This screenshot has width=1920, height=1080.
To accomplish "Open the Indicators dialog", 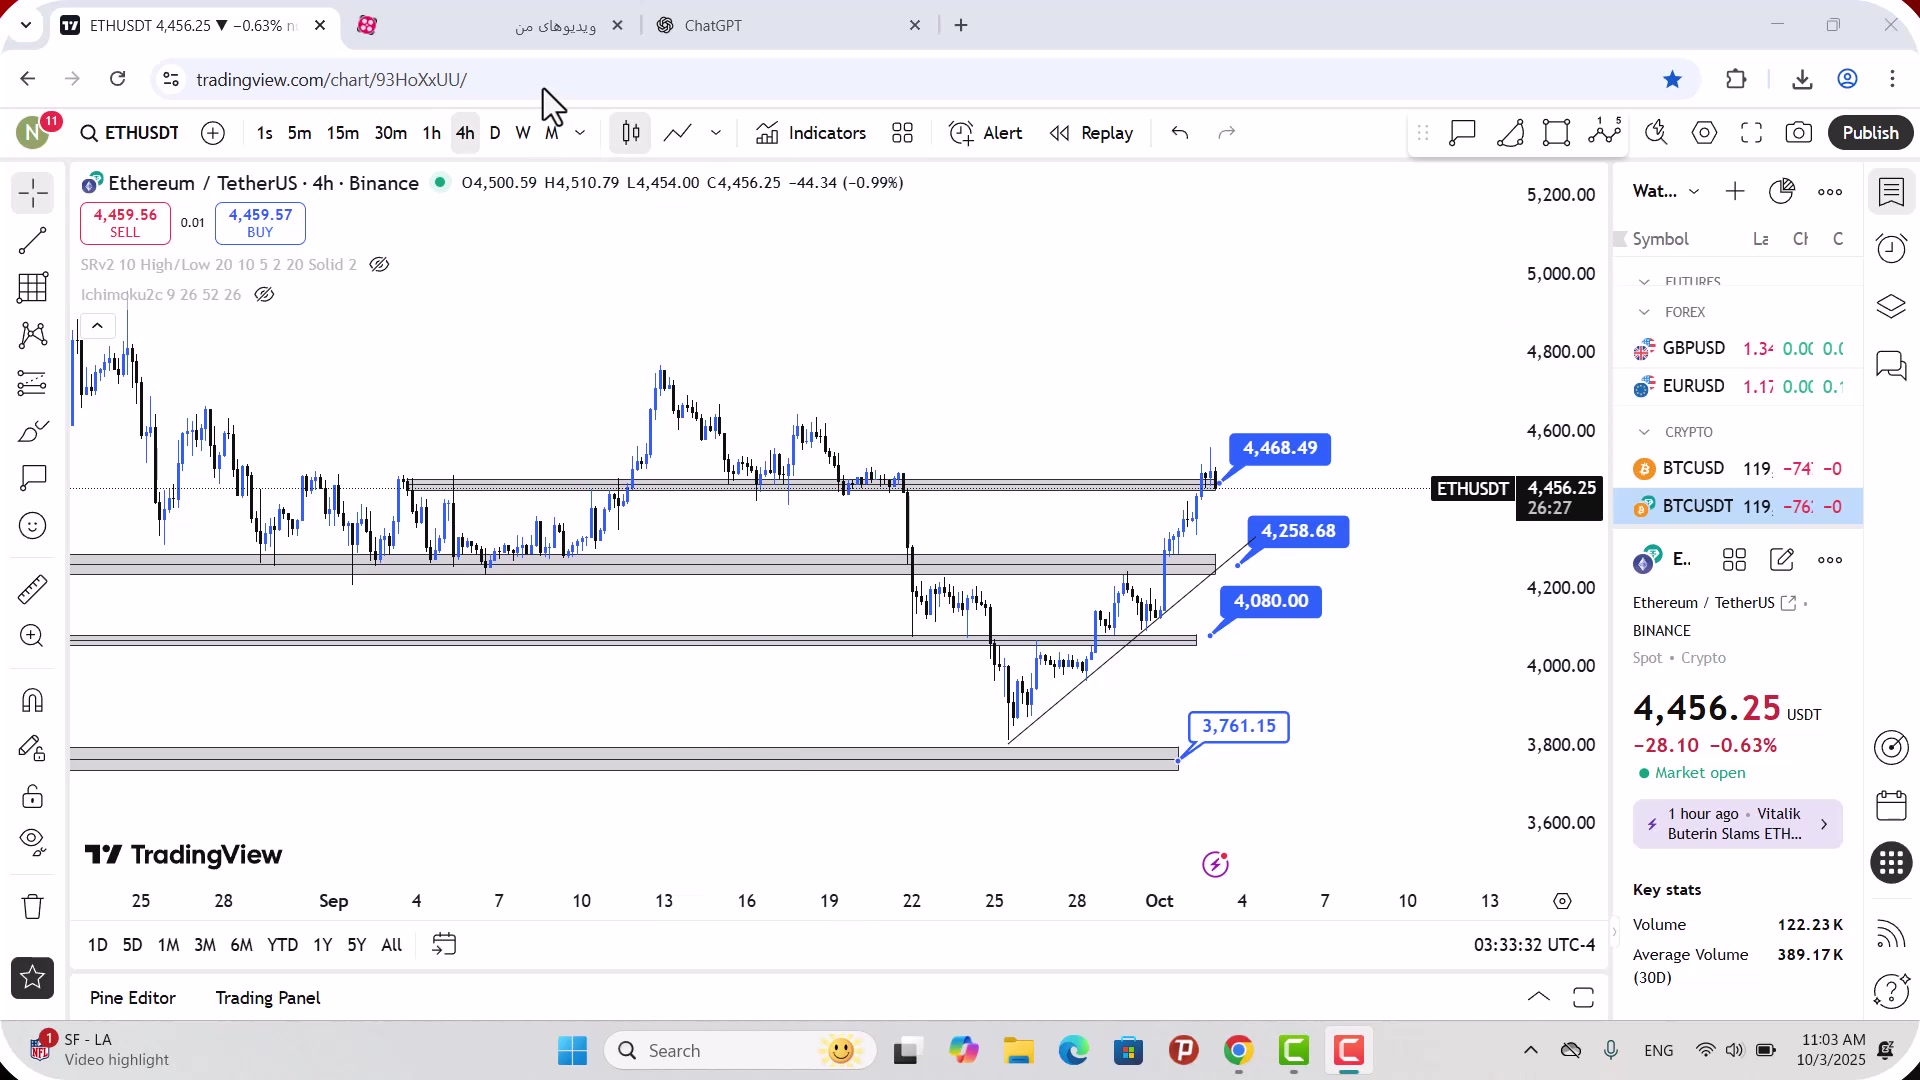I will coord(811,133).
